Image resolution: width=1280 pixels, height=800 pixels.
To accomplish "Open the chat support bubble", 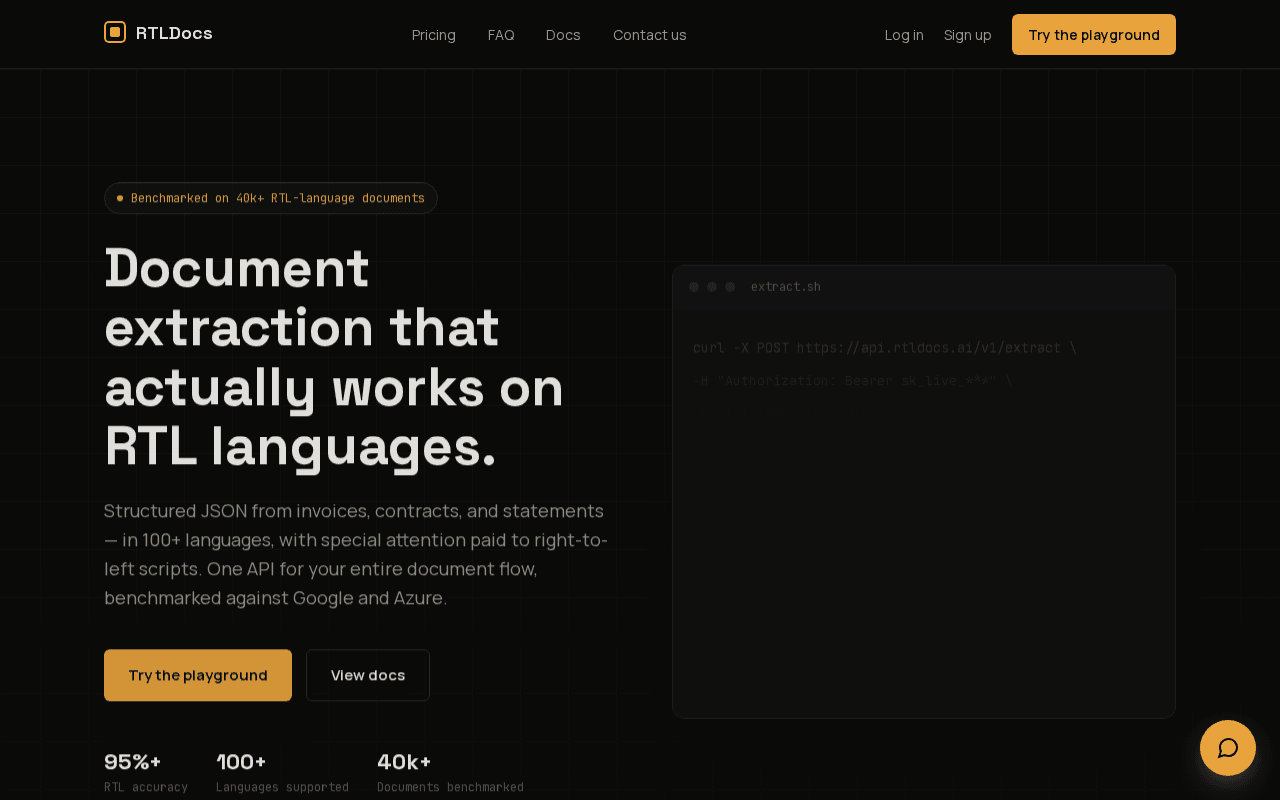I will point(1228,748).
